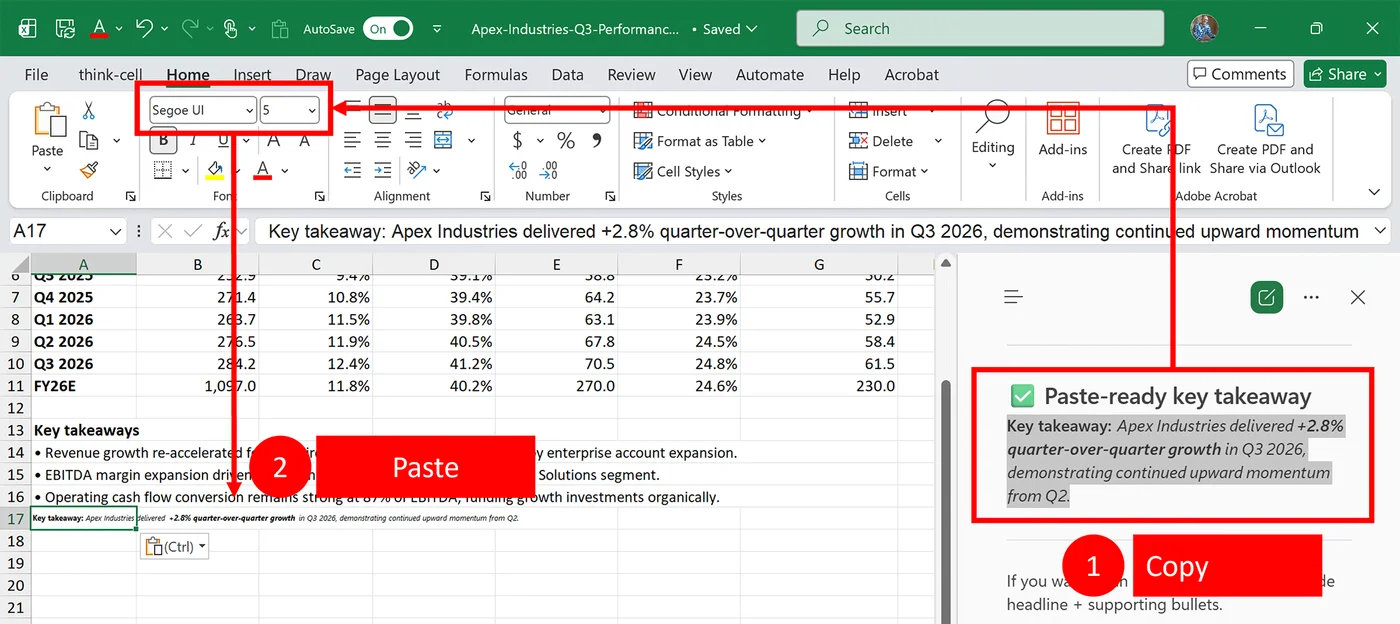1400x624 pixels.
Task: Open side pane more options ellipsis
Action: (1311, 297)
